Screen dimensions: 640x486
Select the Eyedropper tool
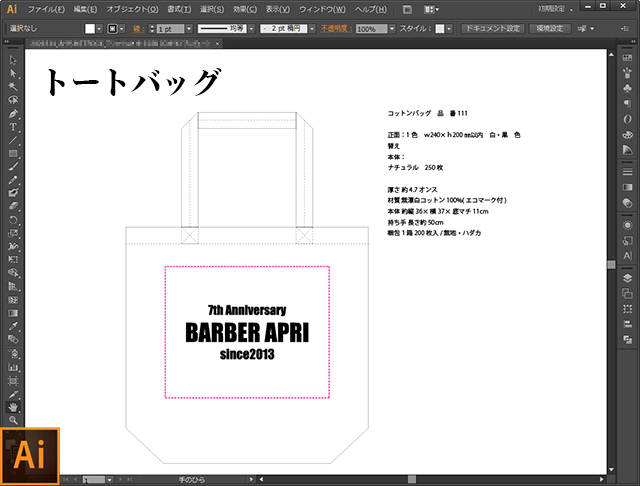13,326
